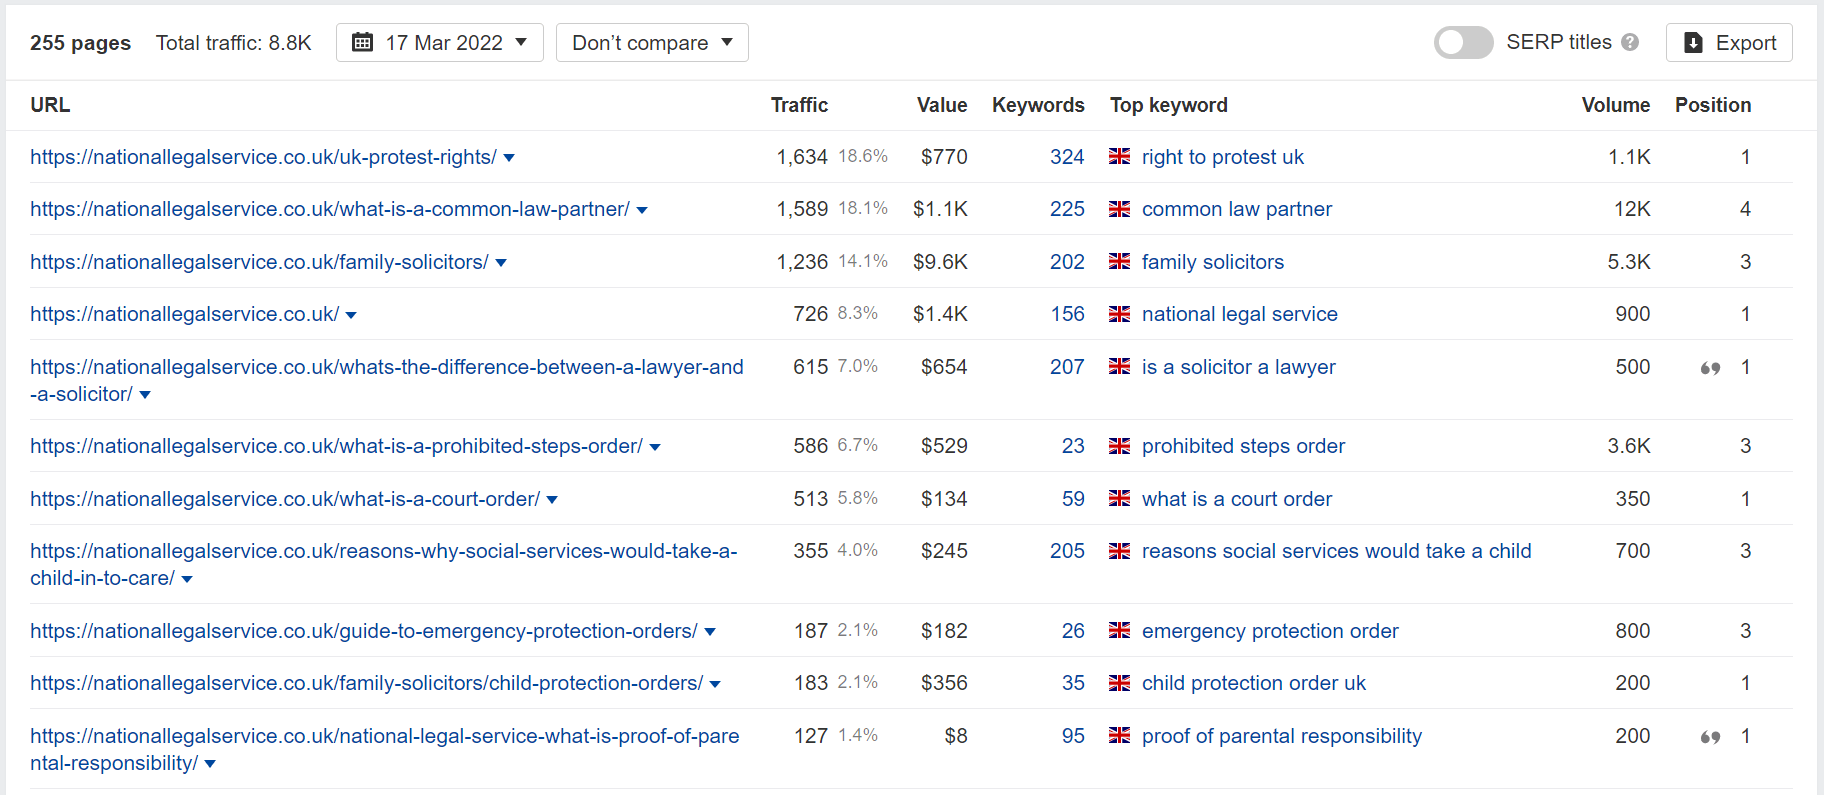Expand dropdown arrow for child-in-to-care URL

(187, 579)
